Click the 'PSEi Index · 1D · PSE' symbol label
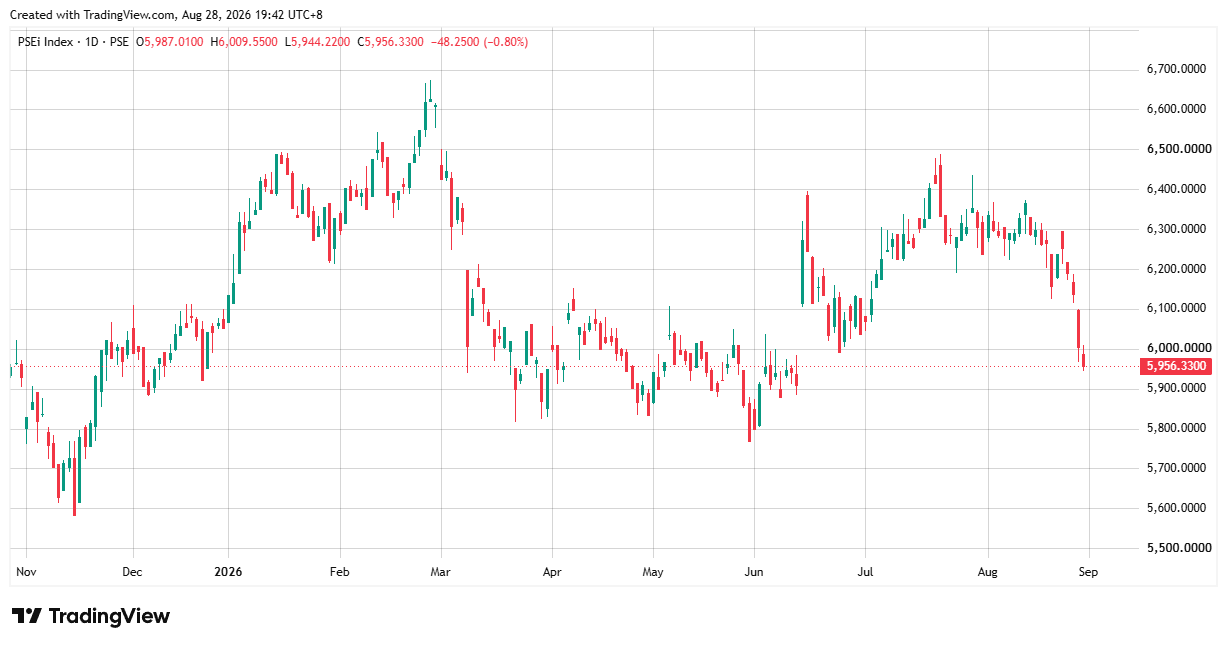Viewport: 1227px width, 646px height. click(x=74, y=42)
